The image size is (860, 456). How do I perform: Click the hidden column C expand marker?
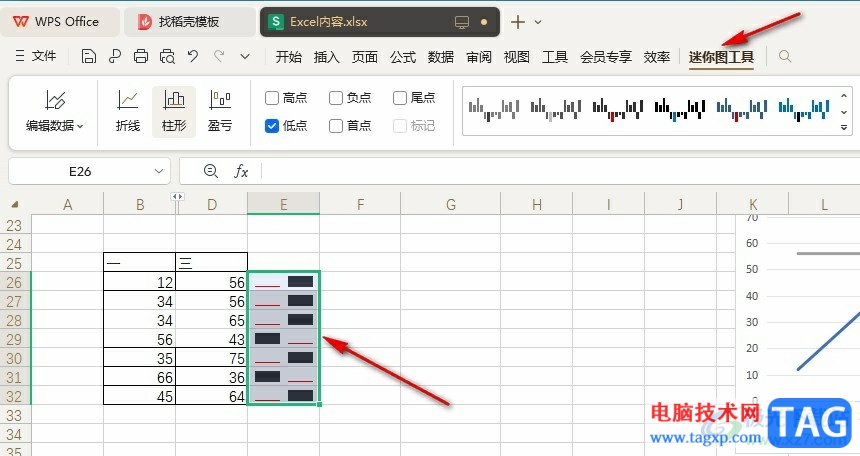pyautogui.click(x=177, y=196)
